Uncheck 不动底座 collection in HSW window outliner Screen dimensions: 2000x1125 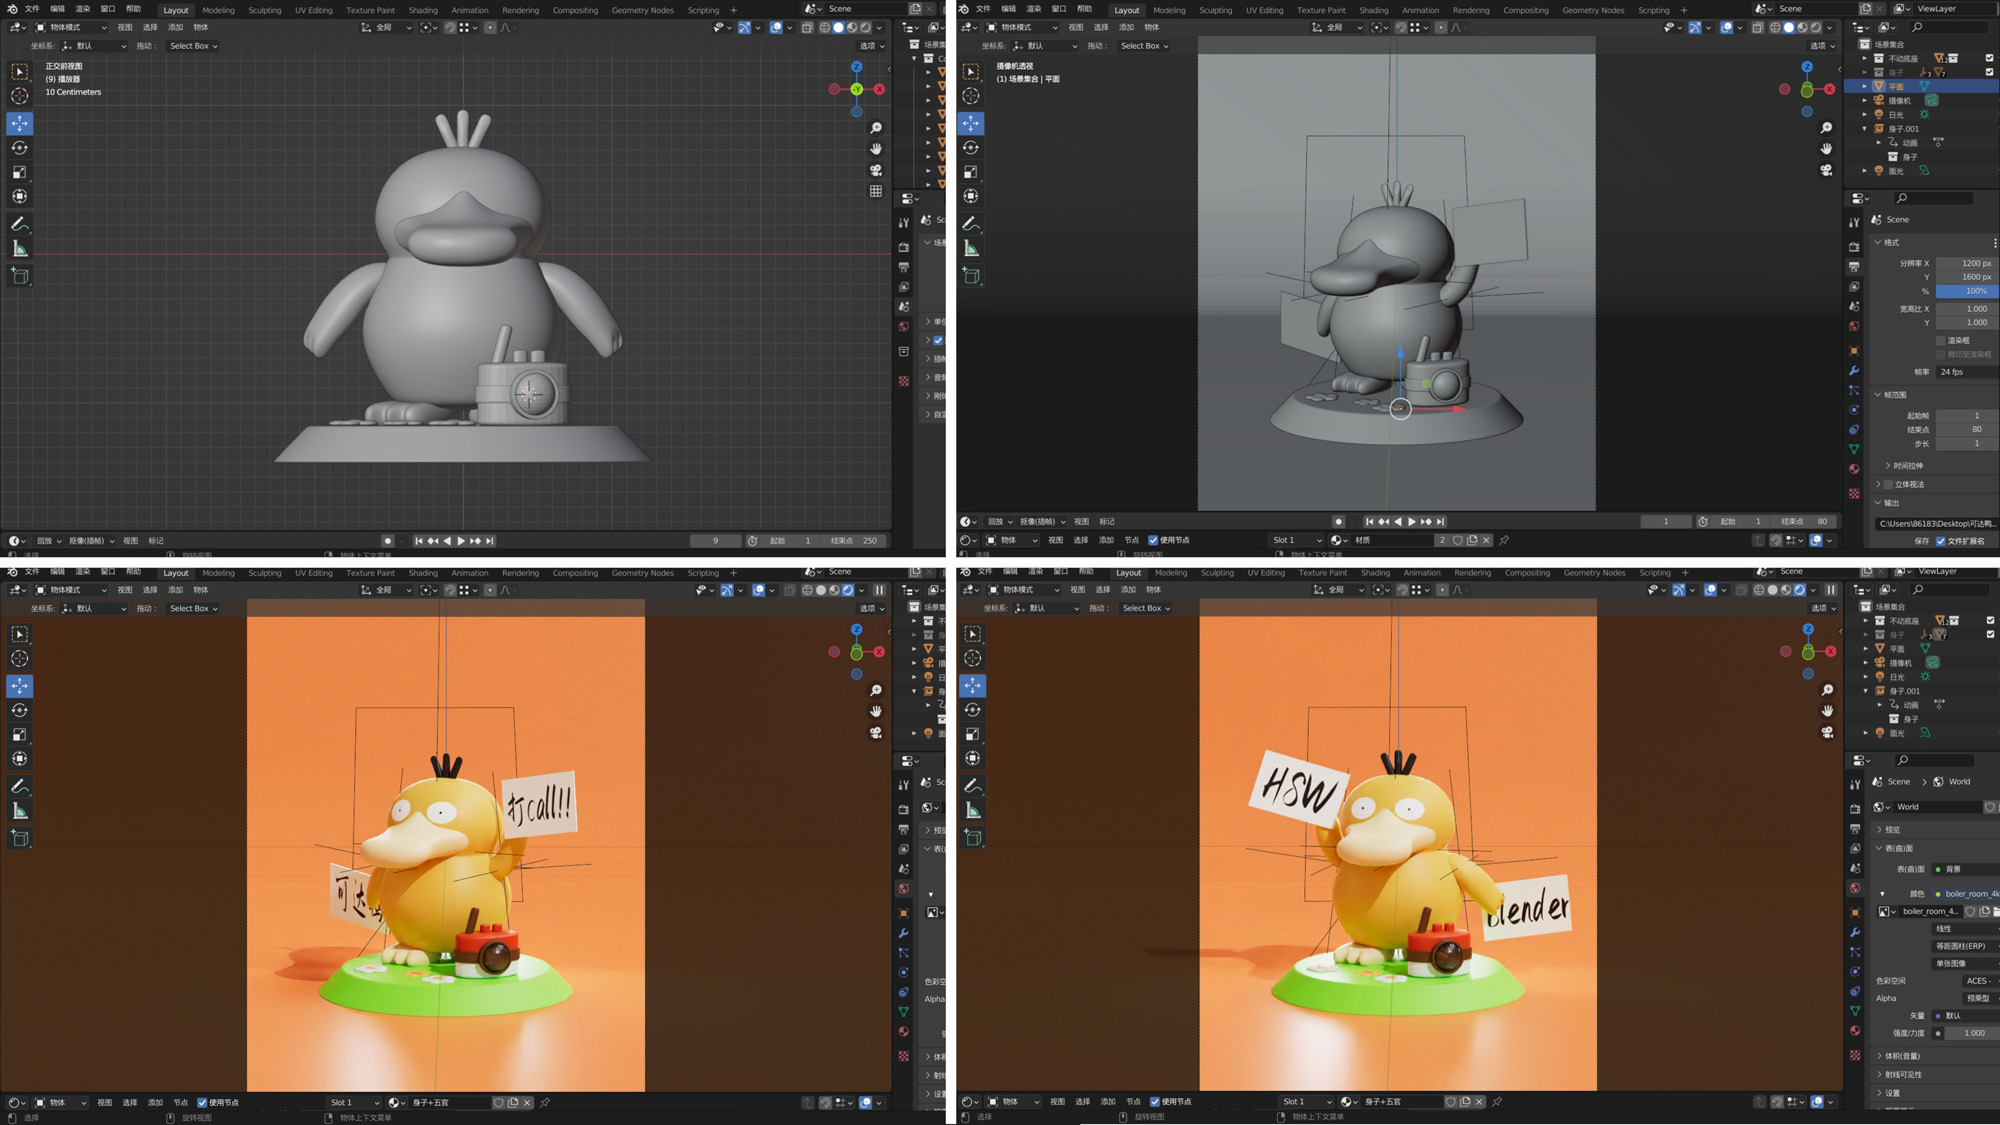1990,620
